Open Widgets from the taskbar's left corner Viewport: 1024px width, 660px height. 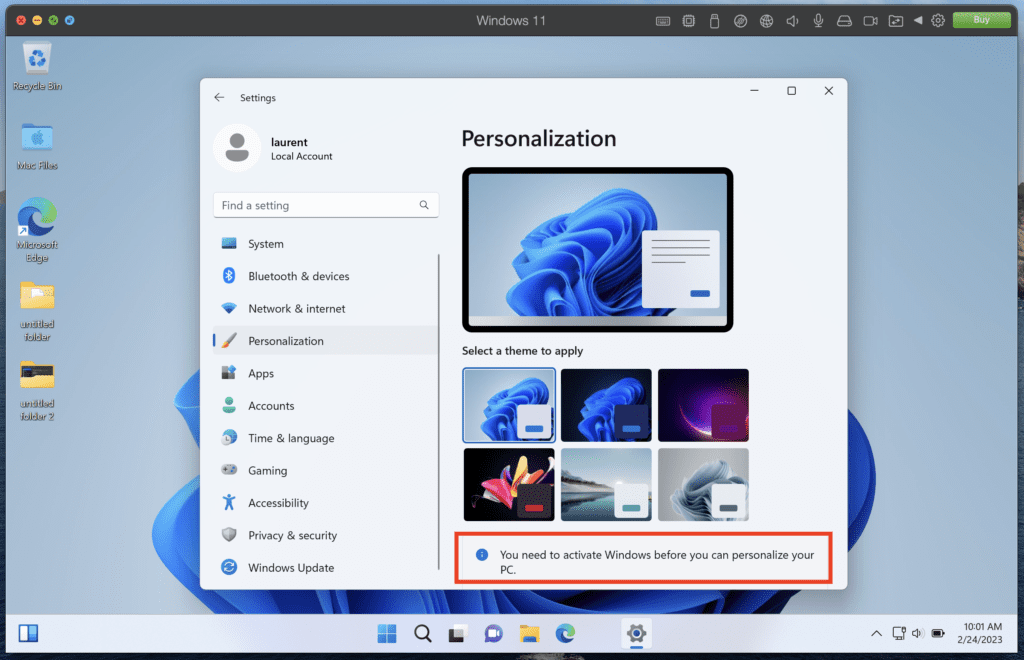point(28,633)
